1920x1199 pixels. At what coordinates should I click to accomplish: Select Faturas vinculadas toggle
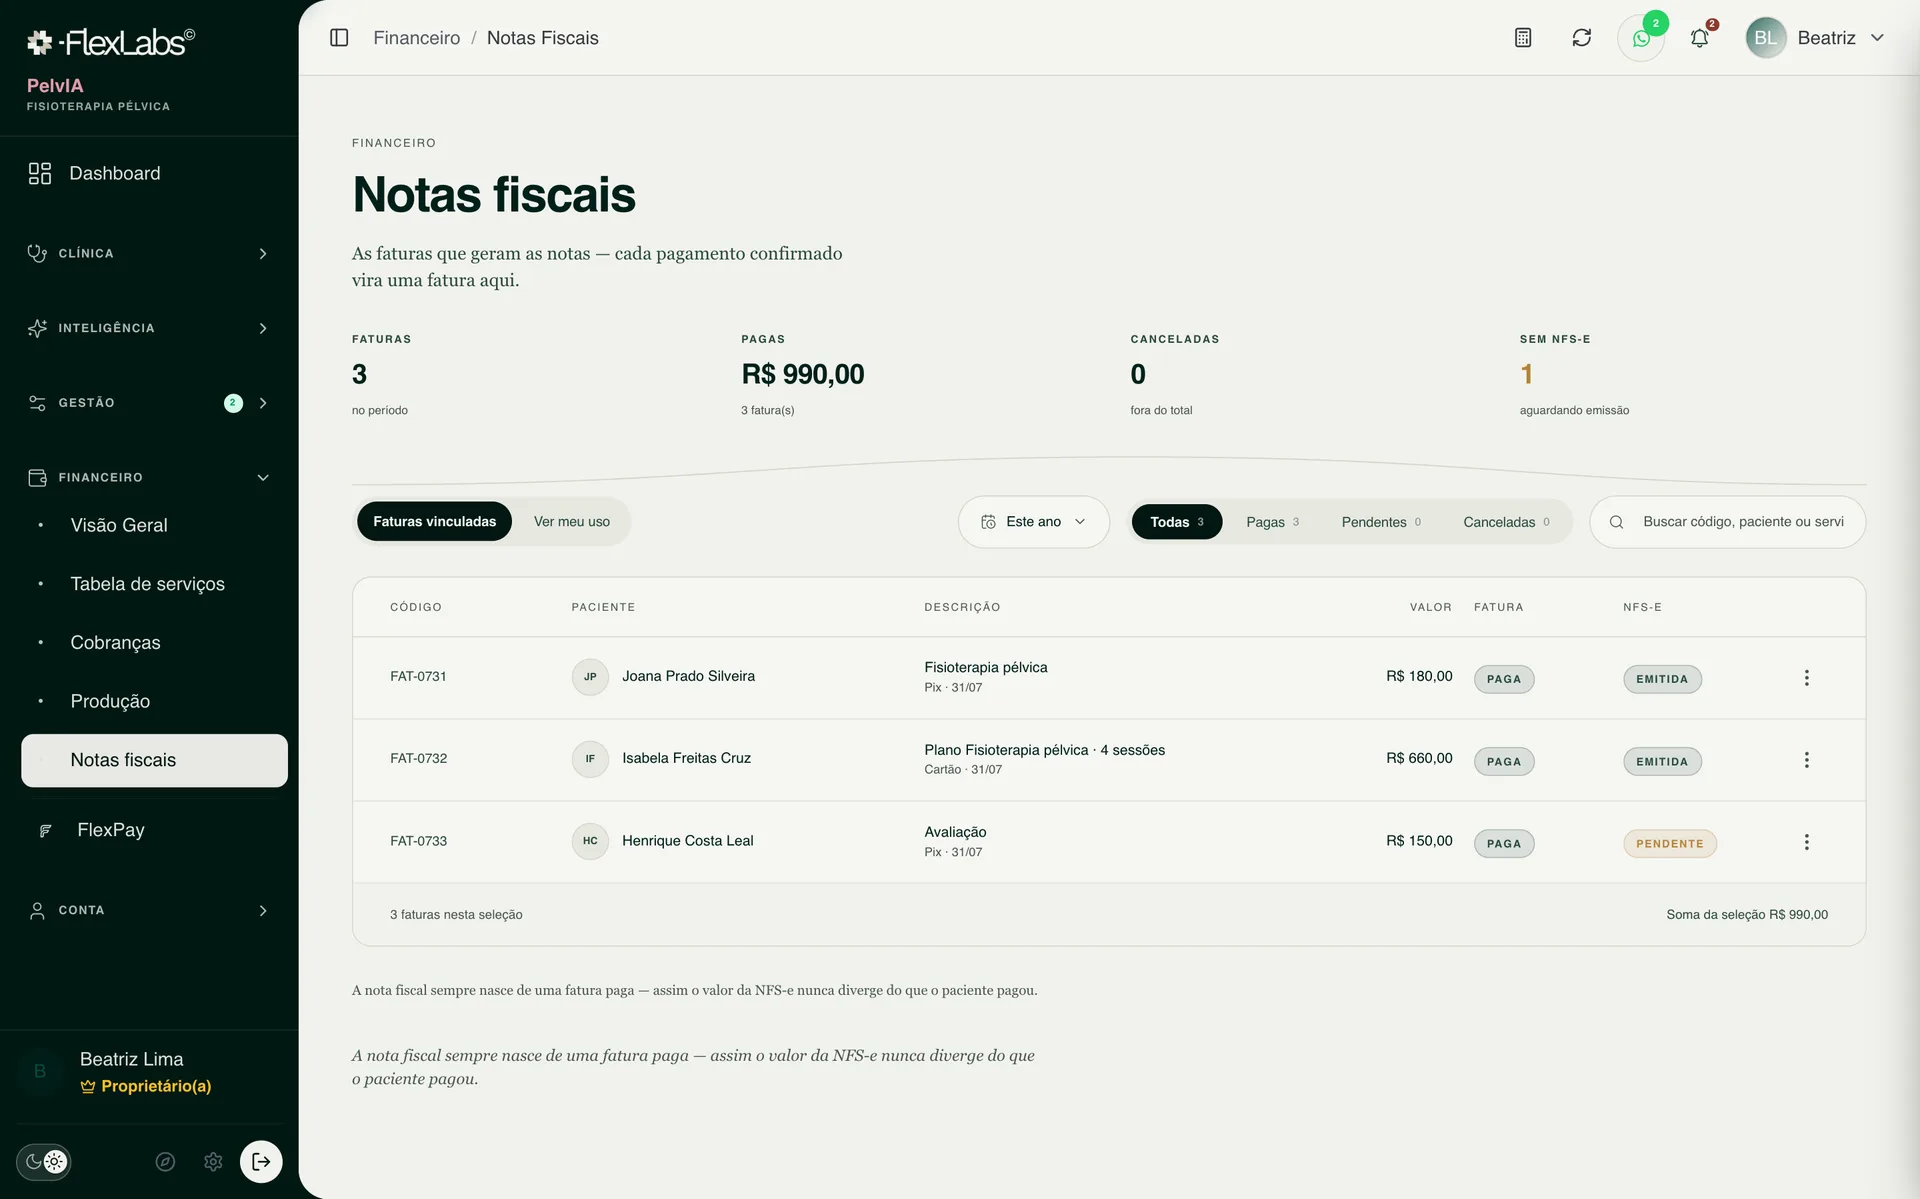coord(434,522)
